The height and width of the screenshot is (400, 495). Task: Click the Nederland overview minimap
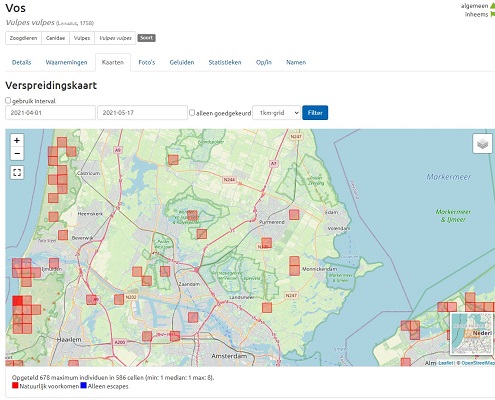pos(471,333)
